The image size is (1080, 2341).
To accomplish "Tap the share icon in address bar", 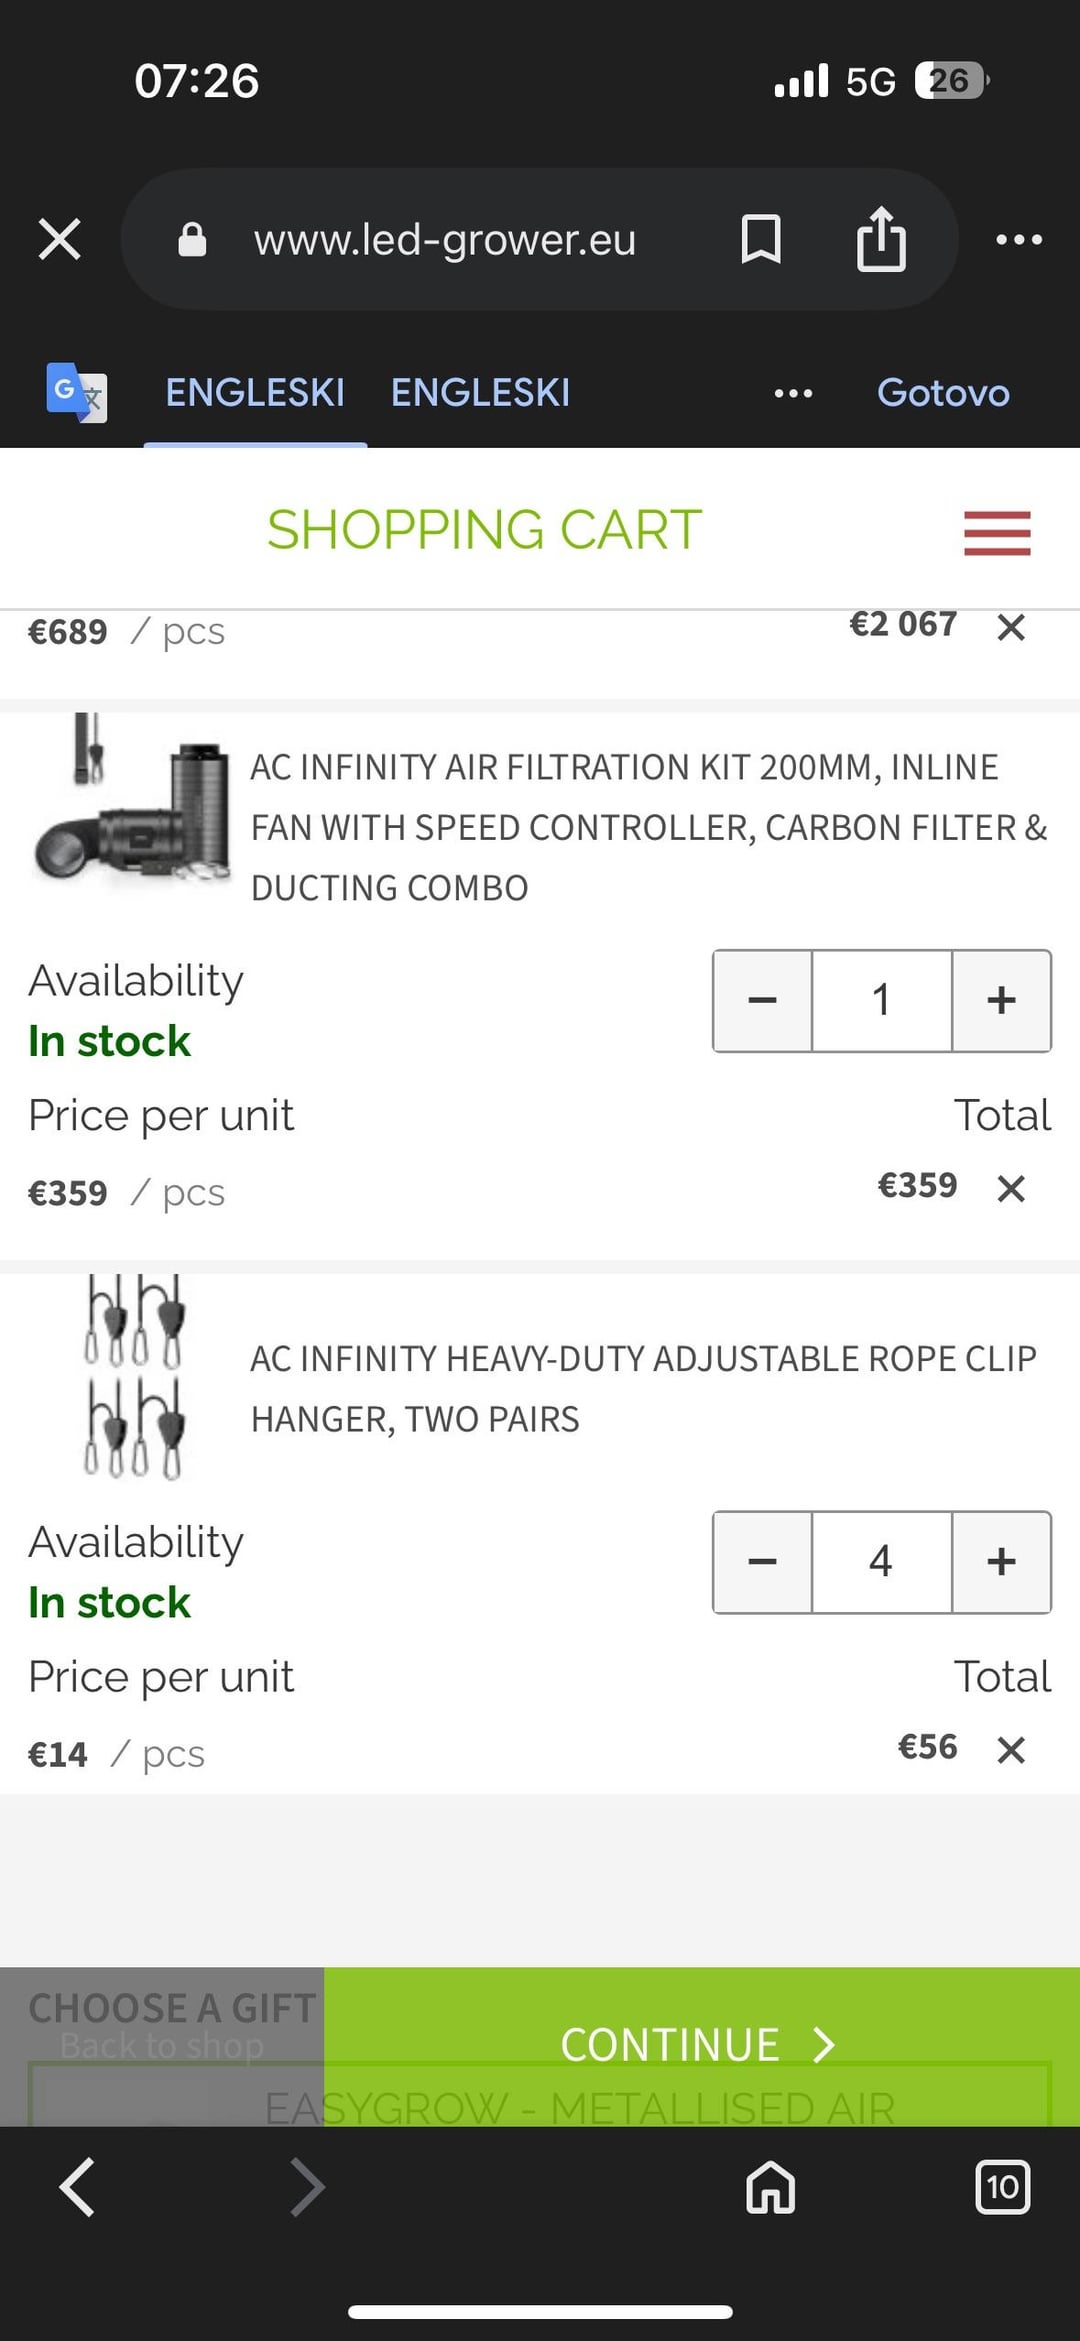I will click(881, 240).
